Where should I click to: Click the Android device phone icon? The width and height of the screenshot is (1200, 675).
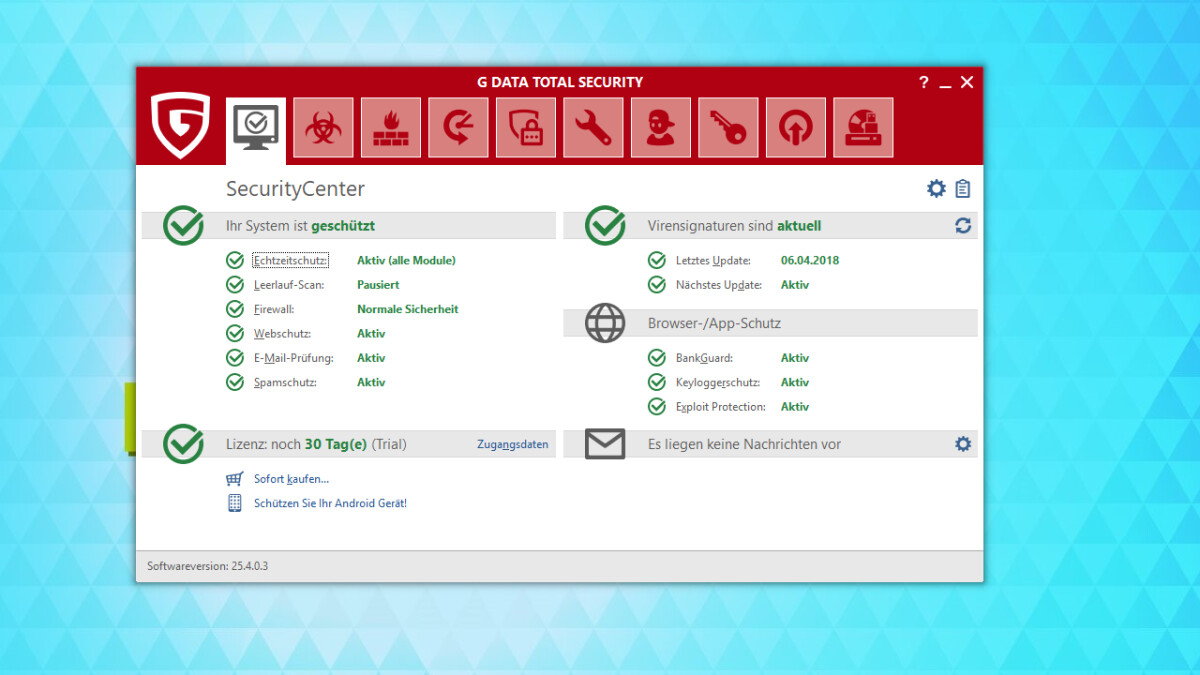pos(235,503)
